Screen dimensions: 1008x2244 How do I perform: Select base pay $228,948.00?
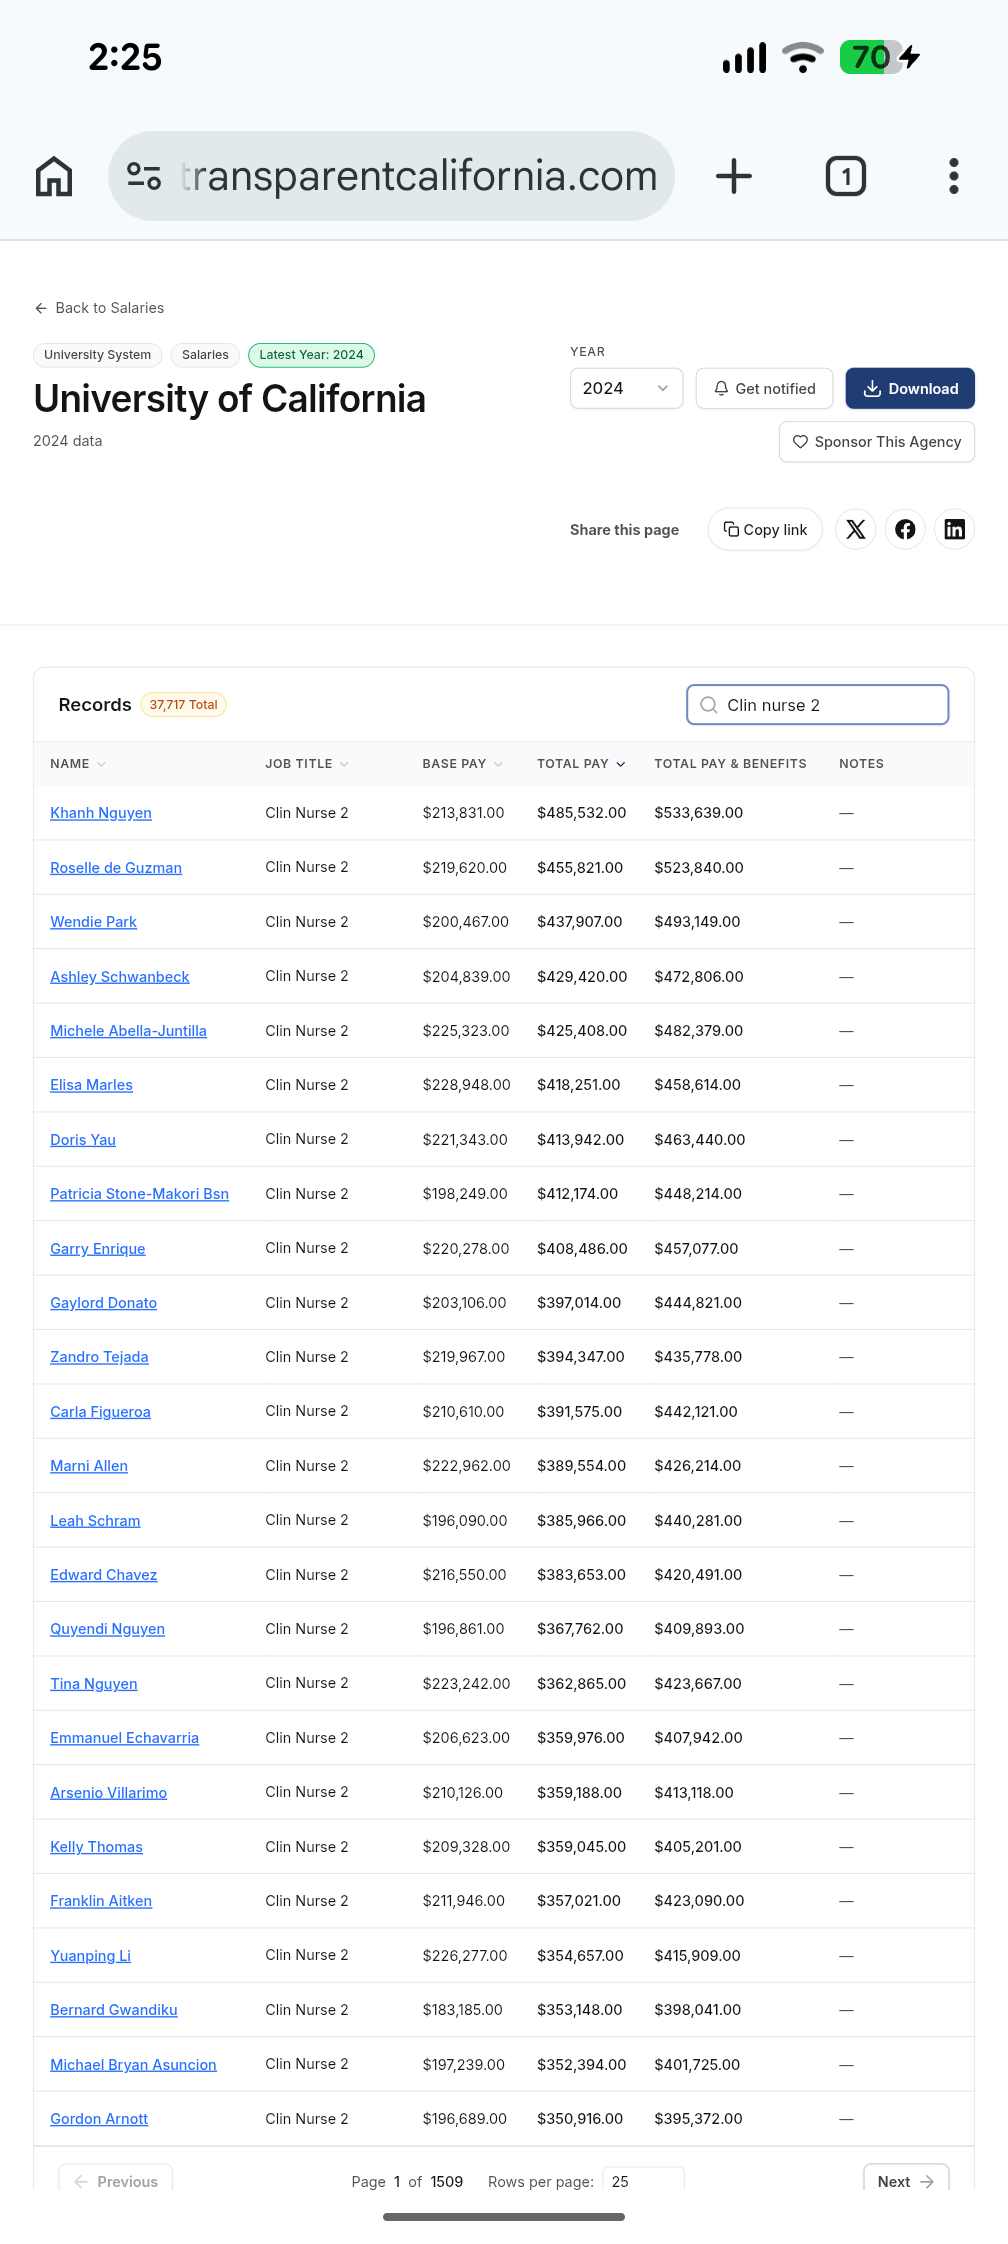pos(466,1085)
